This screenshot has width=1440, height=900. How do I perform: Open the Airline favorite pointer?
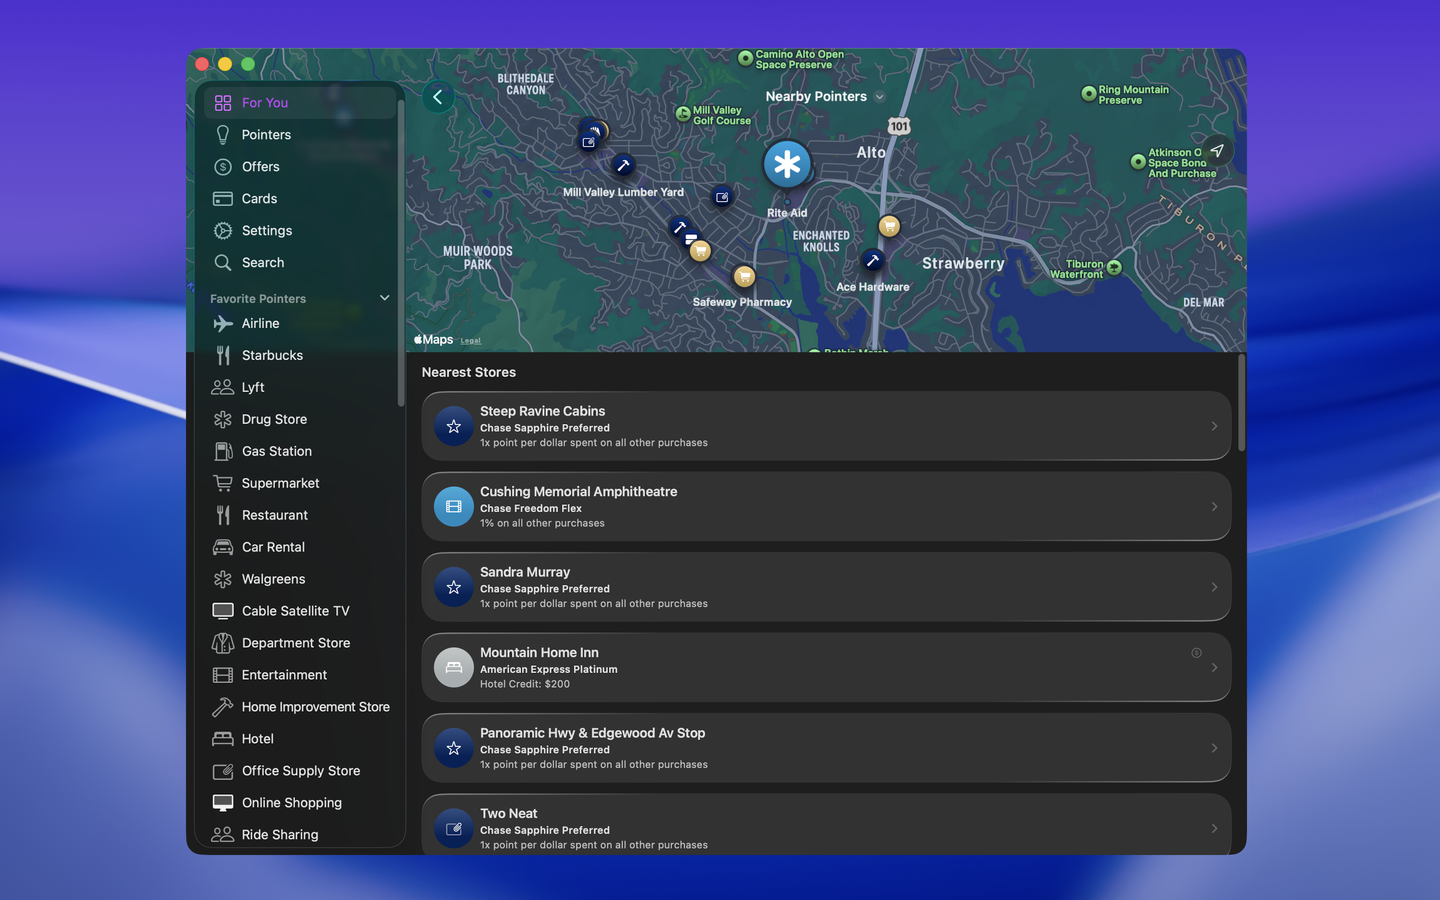point(260,324)
